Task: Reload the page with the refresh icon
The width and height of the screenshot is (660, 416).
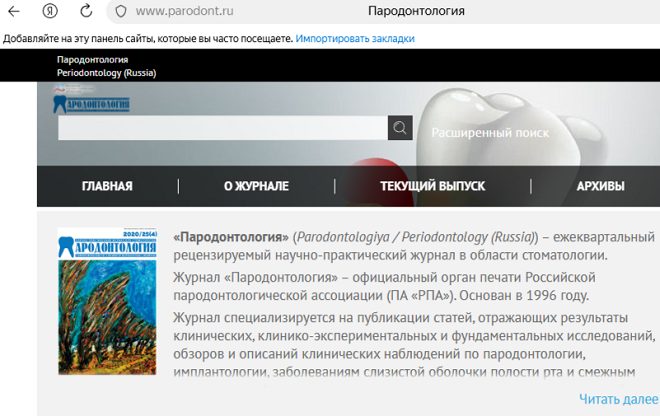Action: 86,11
